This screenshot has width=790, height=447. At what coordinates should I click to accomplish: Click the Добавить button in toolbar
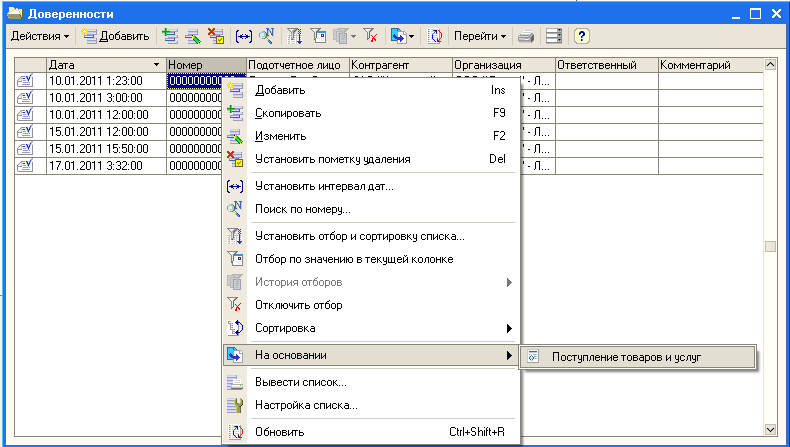(115, 36)
